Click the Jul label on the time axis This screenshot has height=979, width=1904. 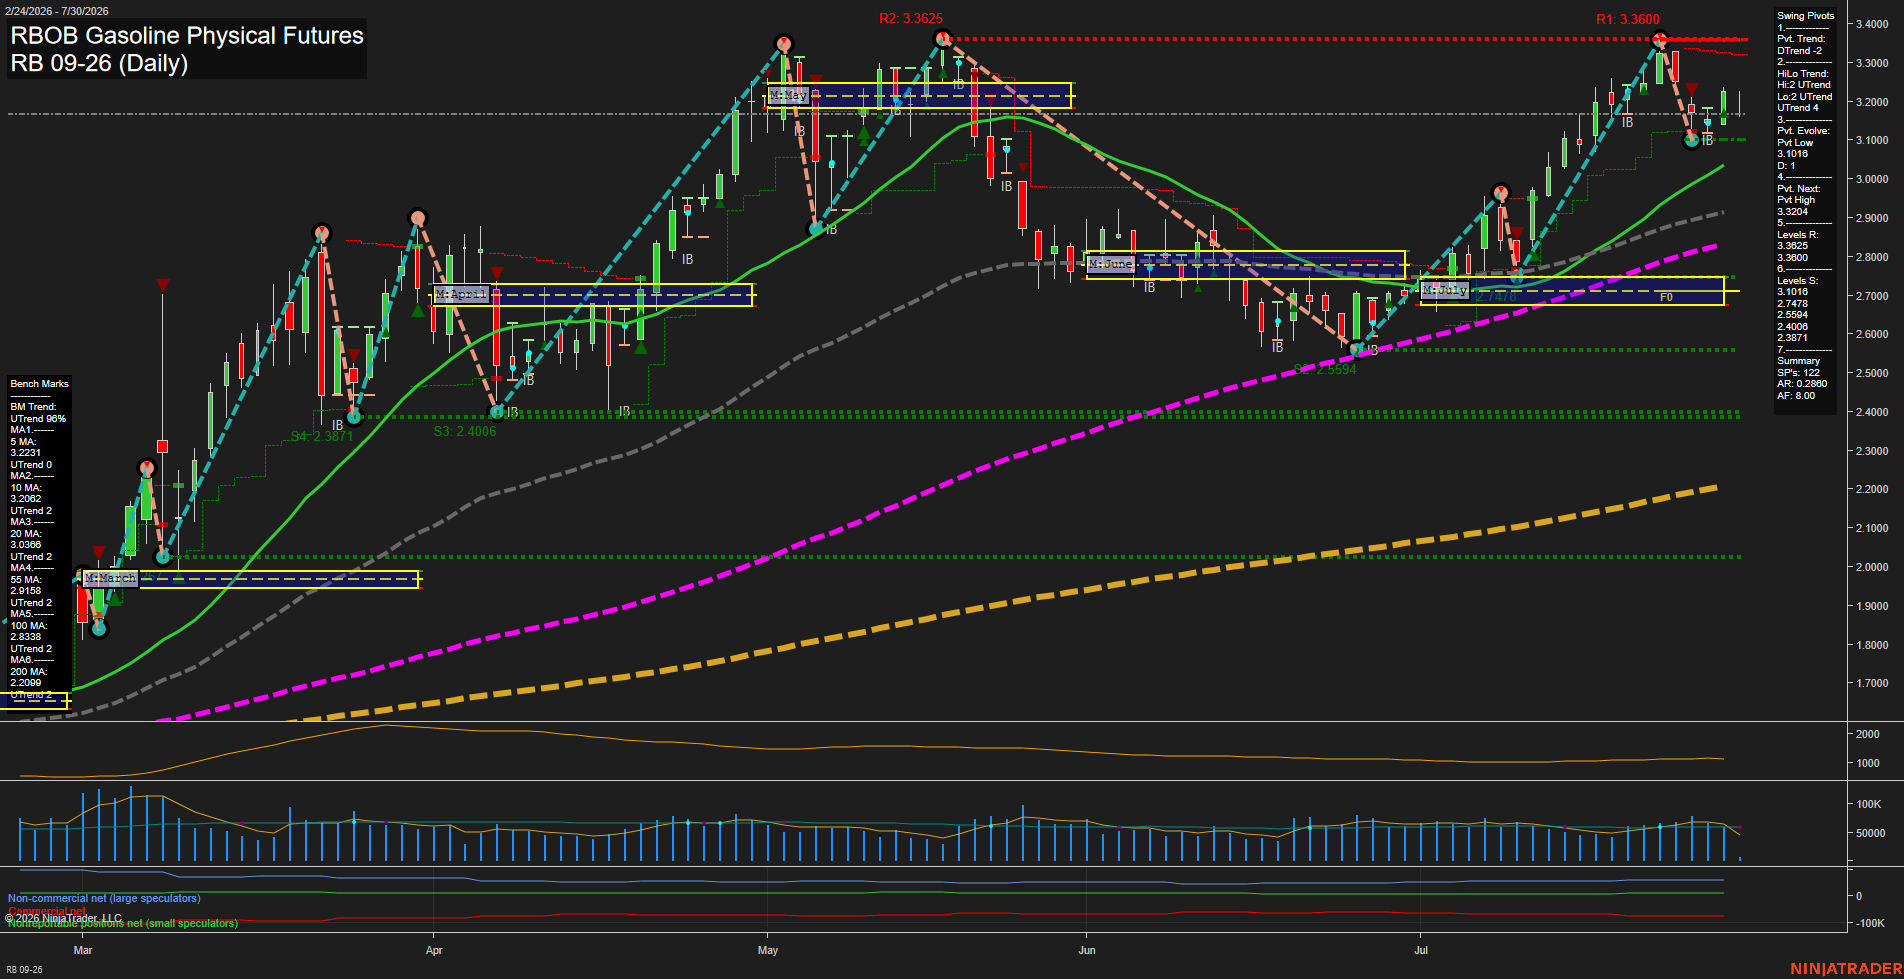coord(1421,950)
